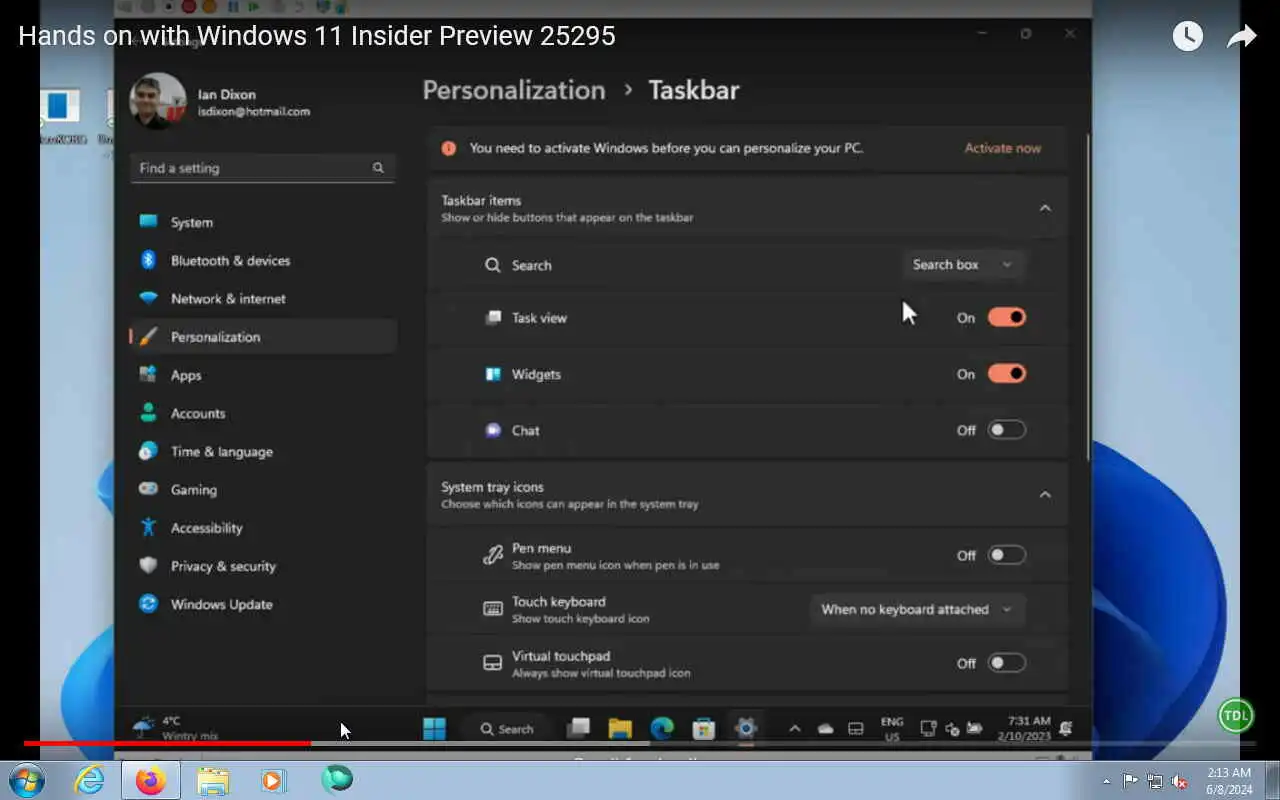Screen dimensions: 1280x800
Task: Select System in the Settings sidebar
Action: click(264, 222)
